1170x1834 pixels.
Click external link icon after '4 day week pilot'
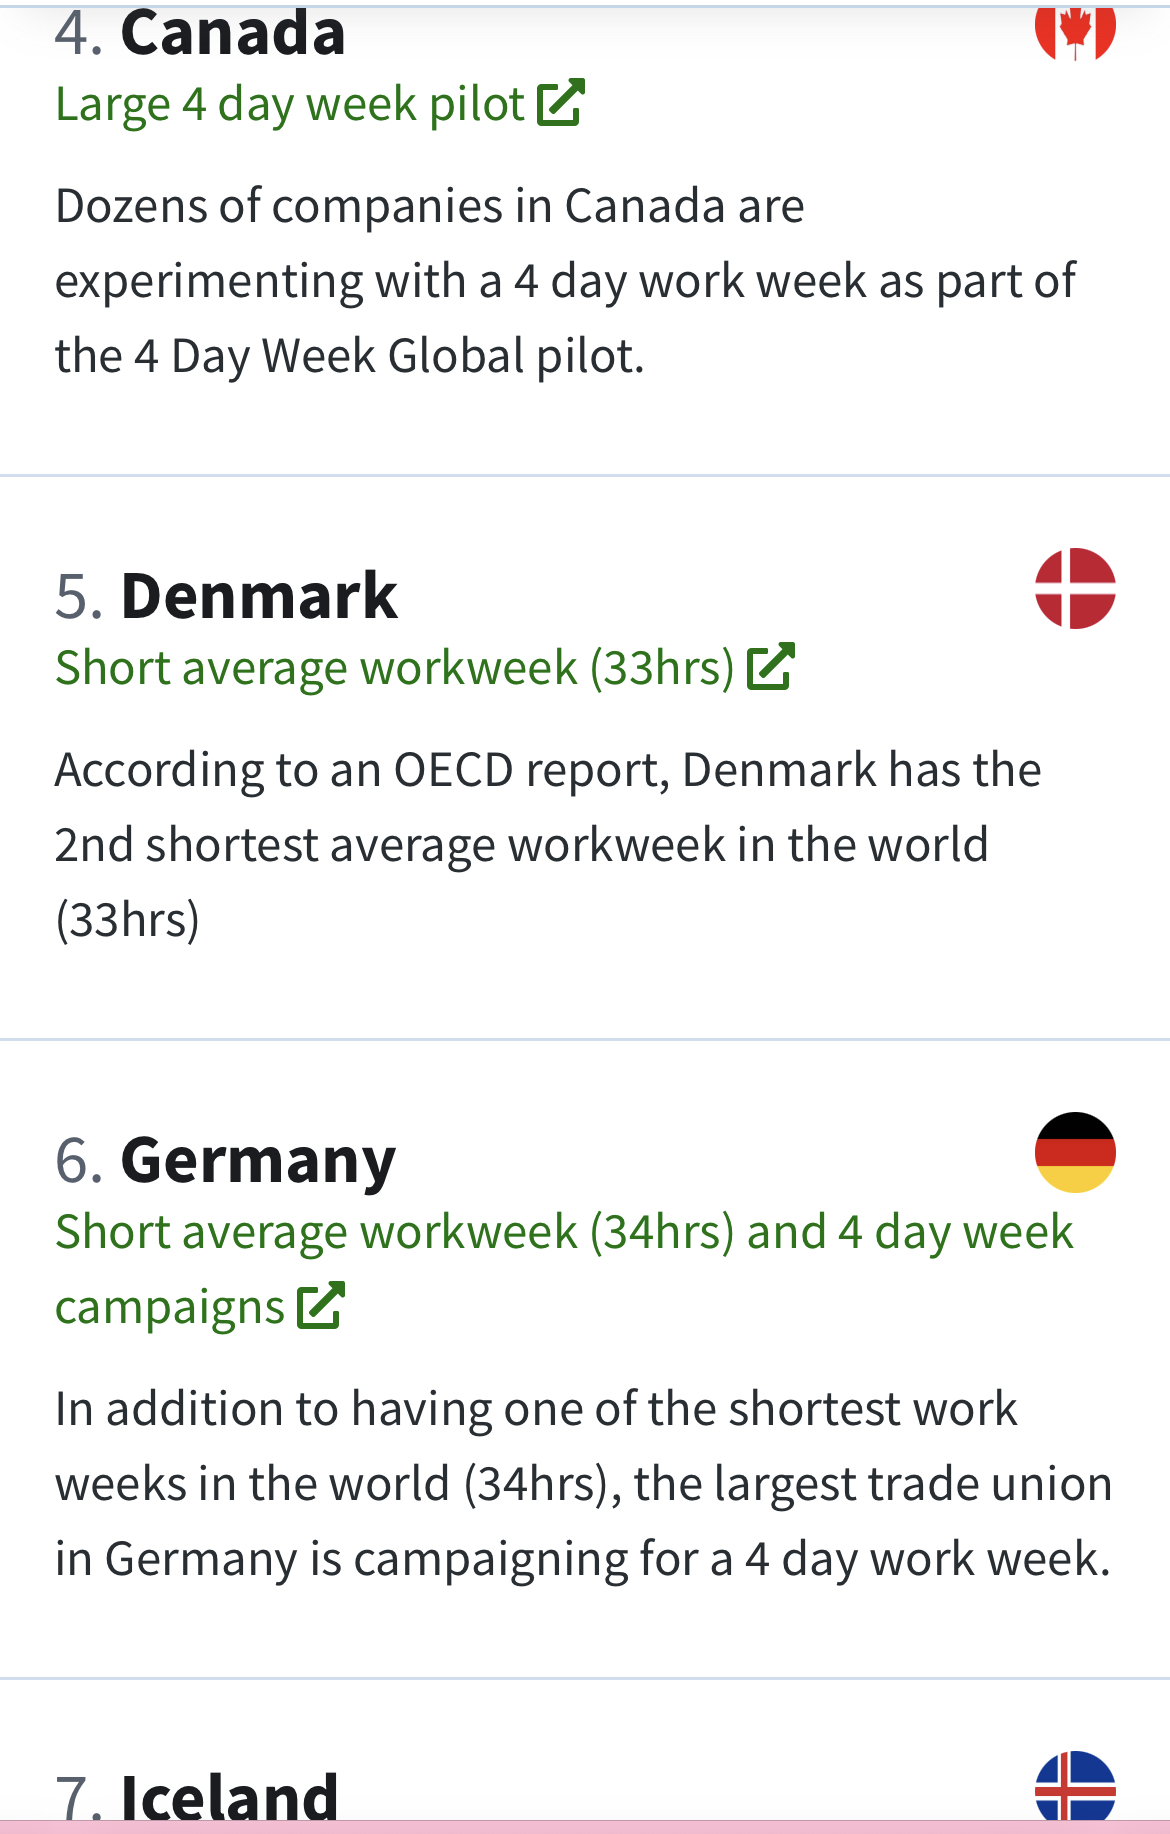[x=560, y=103]
